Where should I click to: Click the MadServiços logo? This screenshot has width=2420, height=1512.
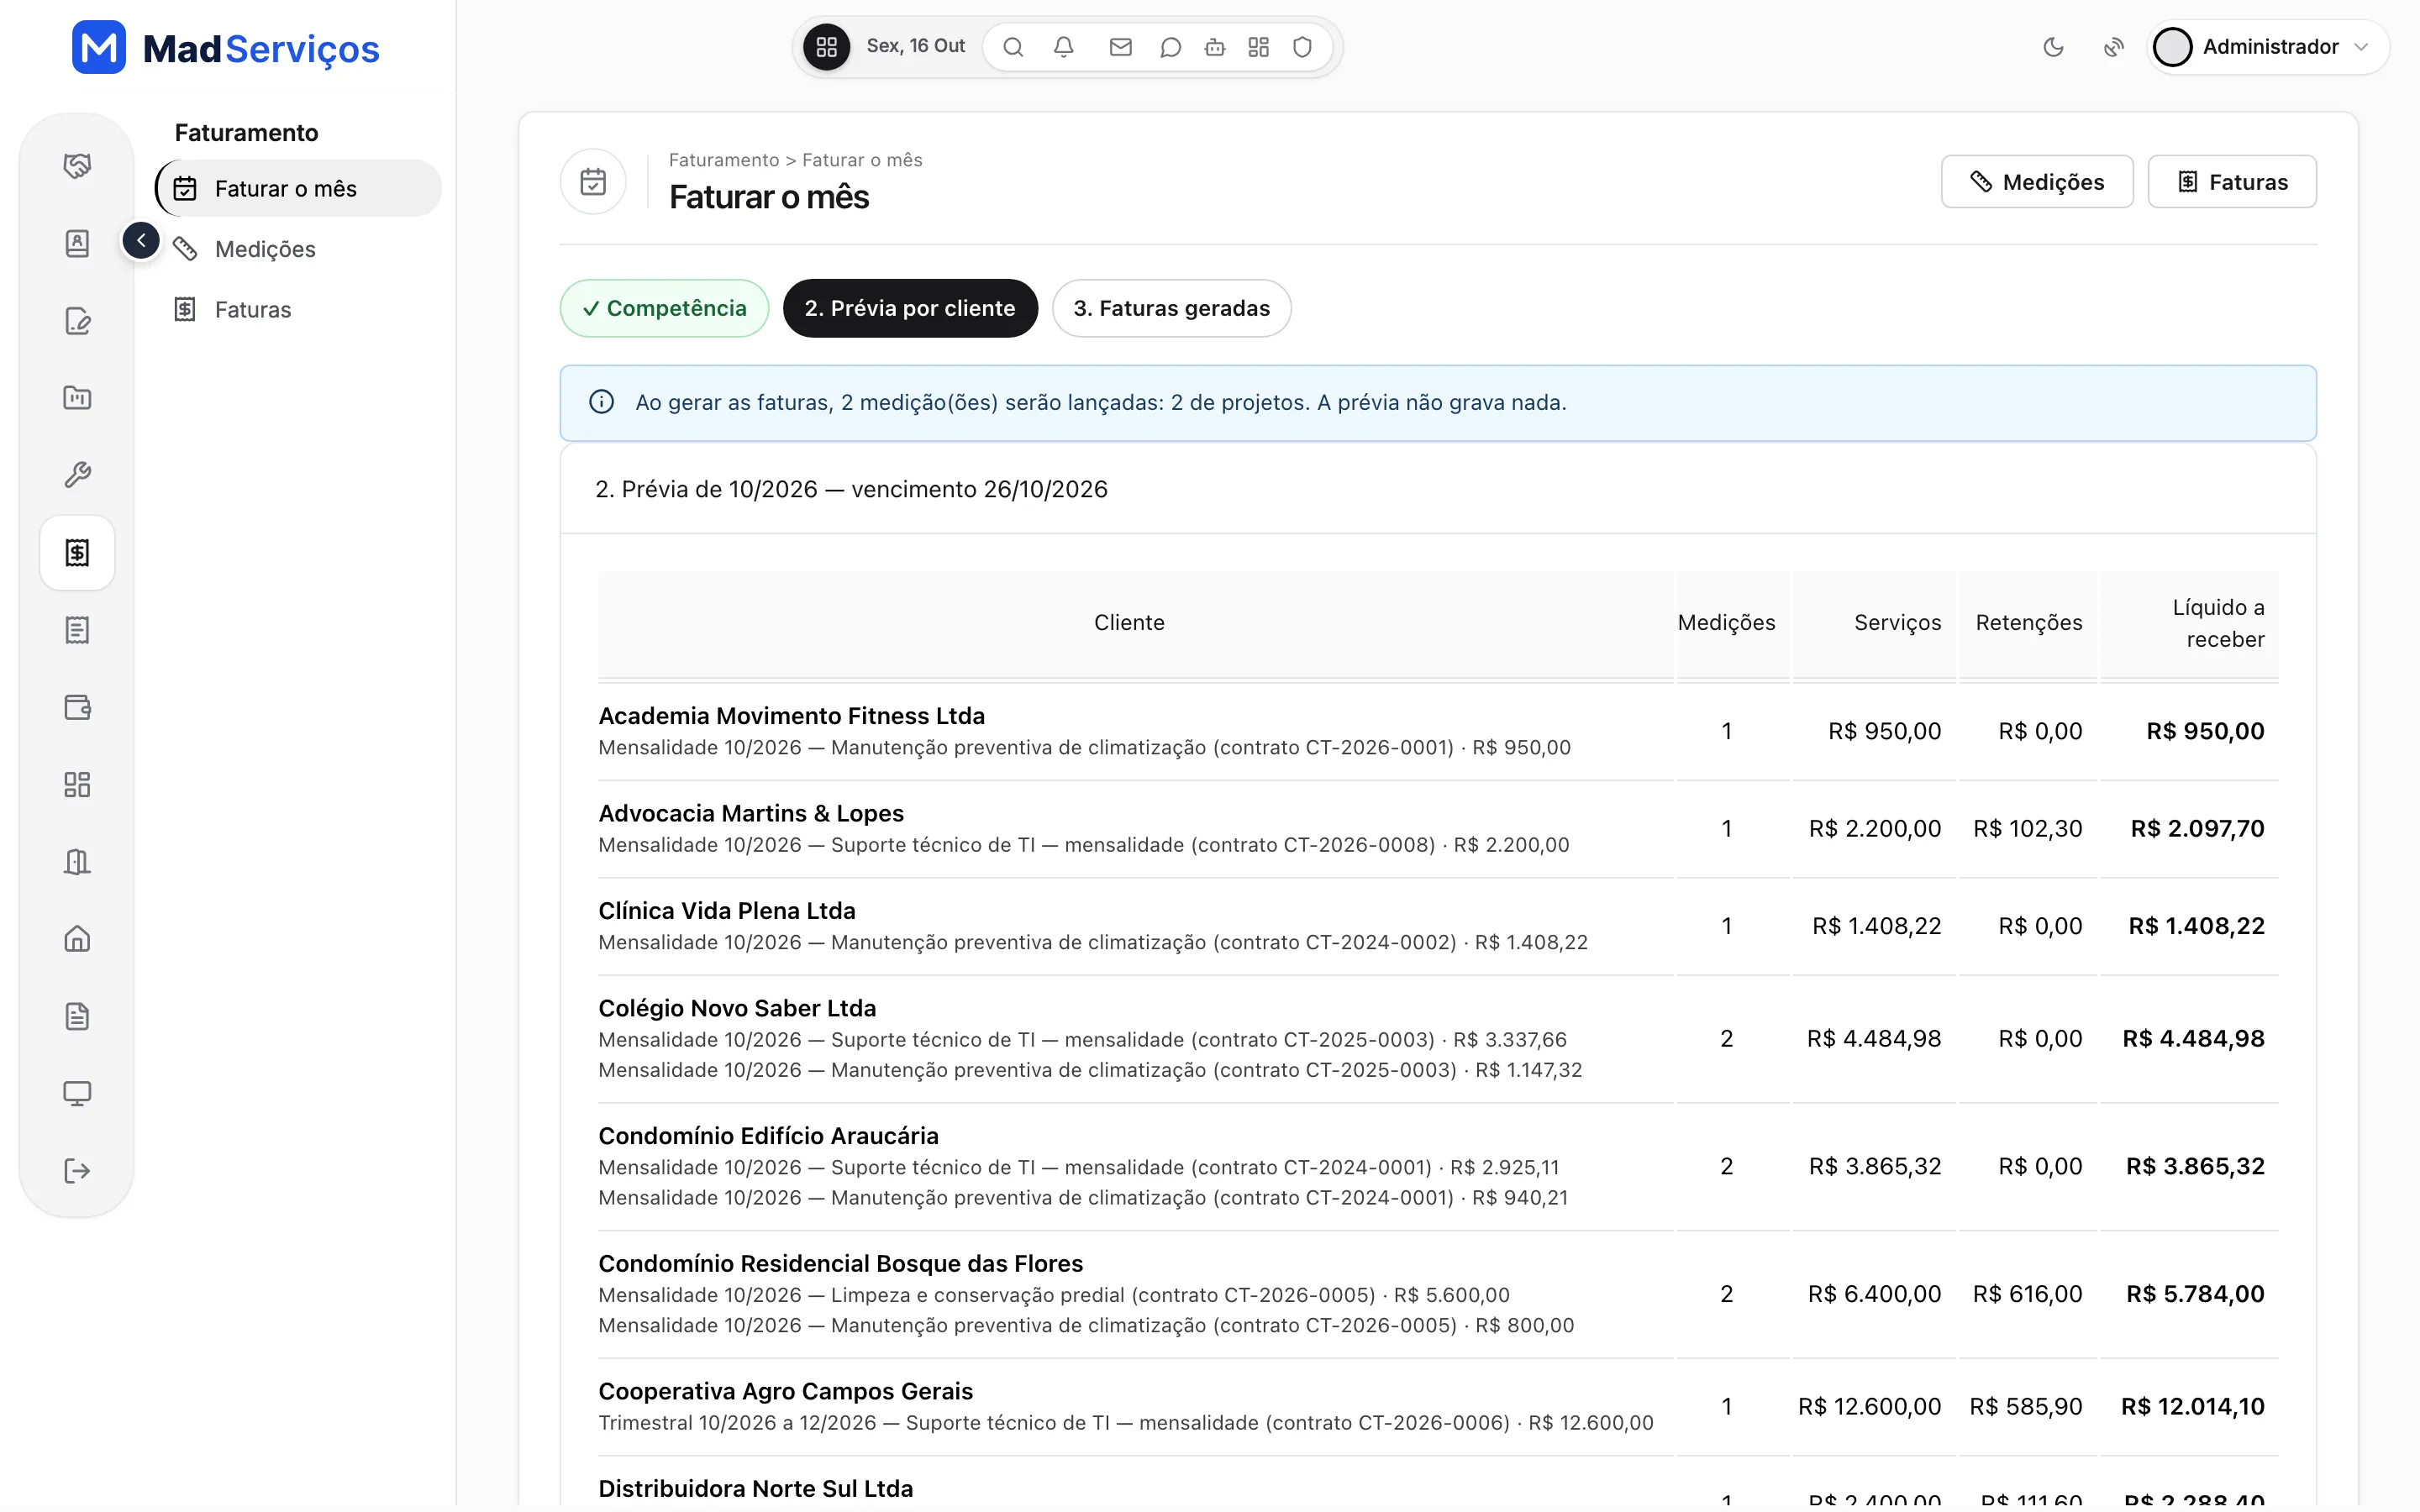click(x=226, y=47)
